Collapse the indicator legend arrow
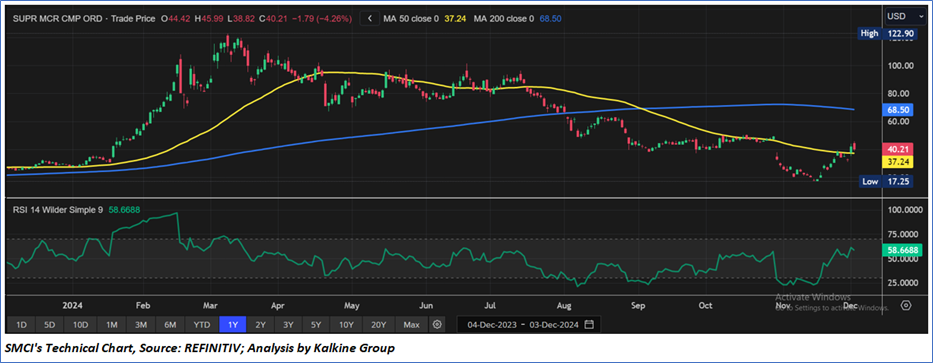 (x=370, y=18)
